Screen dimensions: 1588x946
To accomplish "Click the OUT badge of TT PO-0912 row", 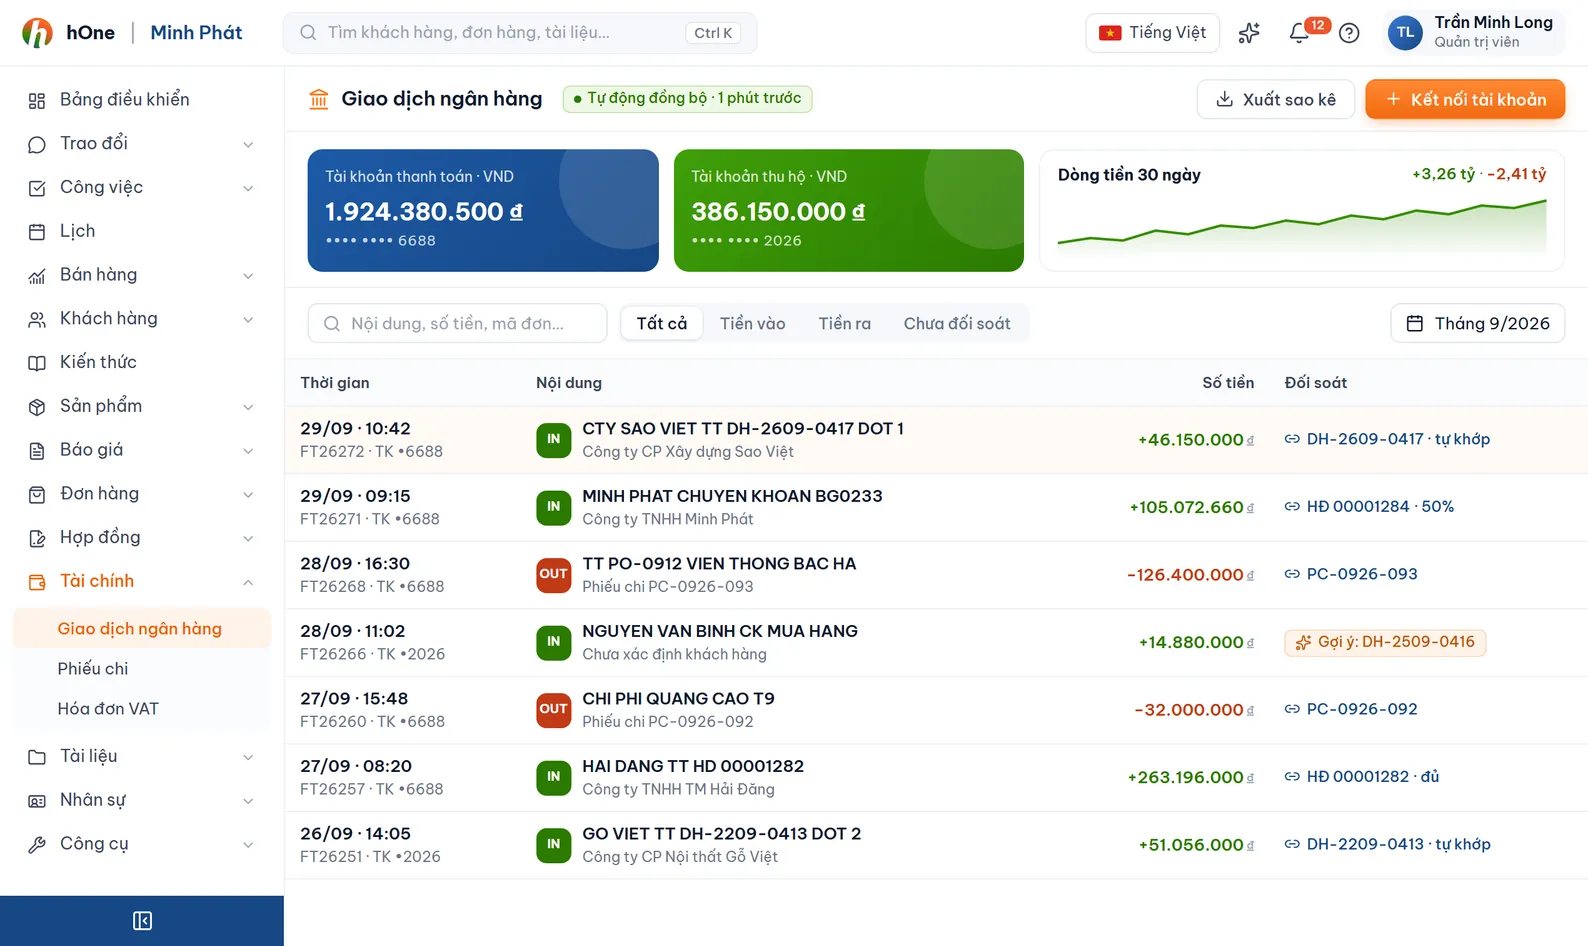I will 554,574.
